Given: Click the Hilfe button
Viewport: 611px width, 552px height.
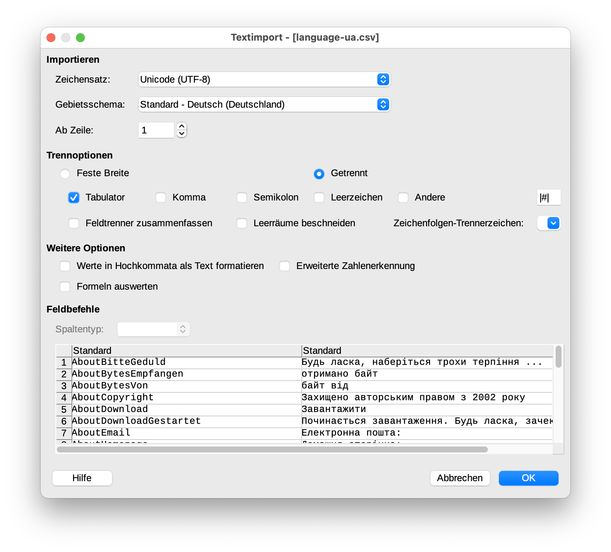Looking at the screenshot, I should (82, 478).
